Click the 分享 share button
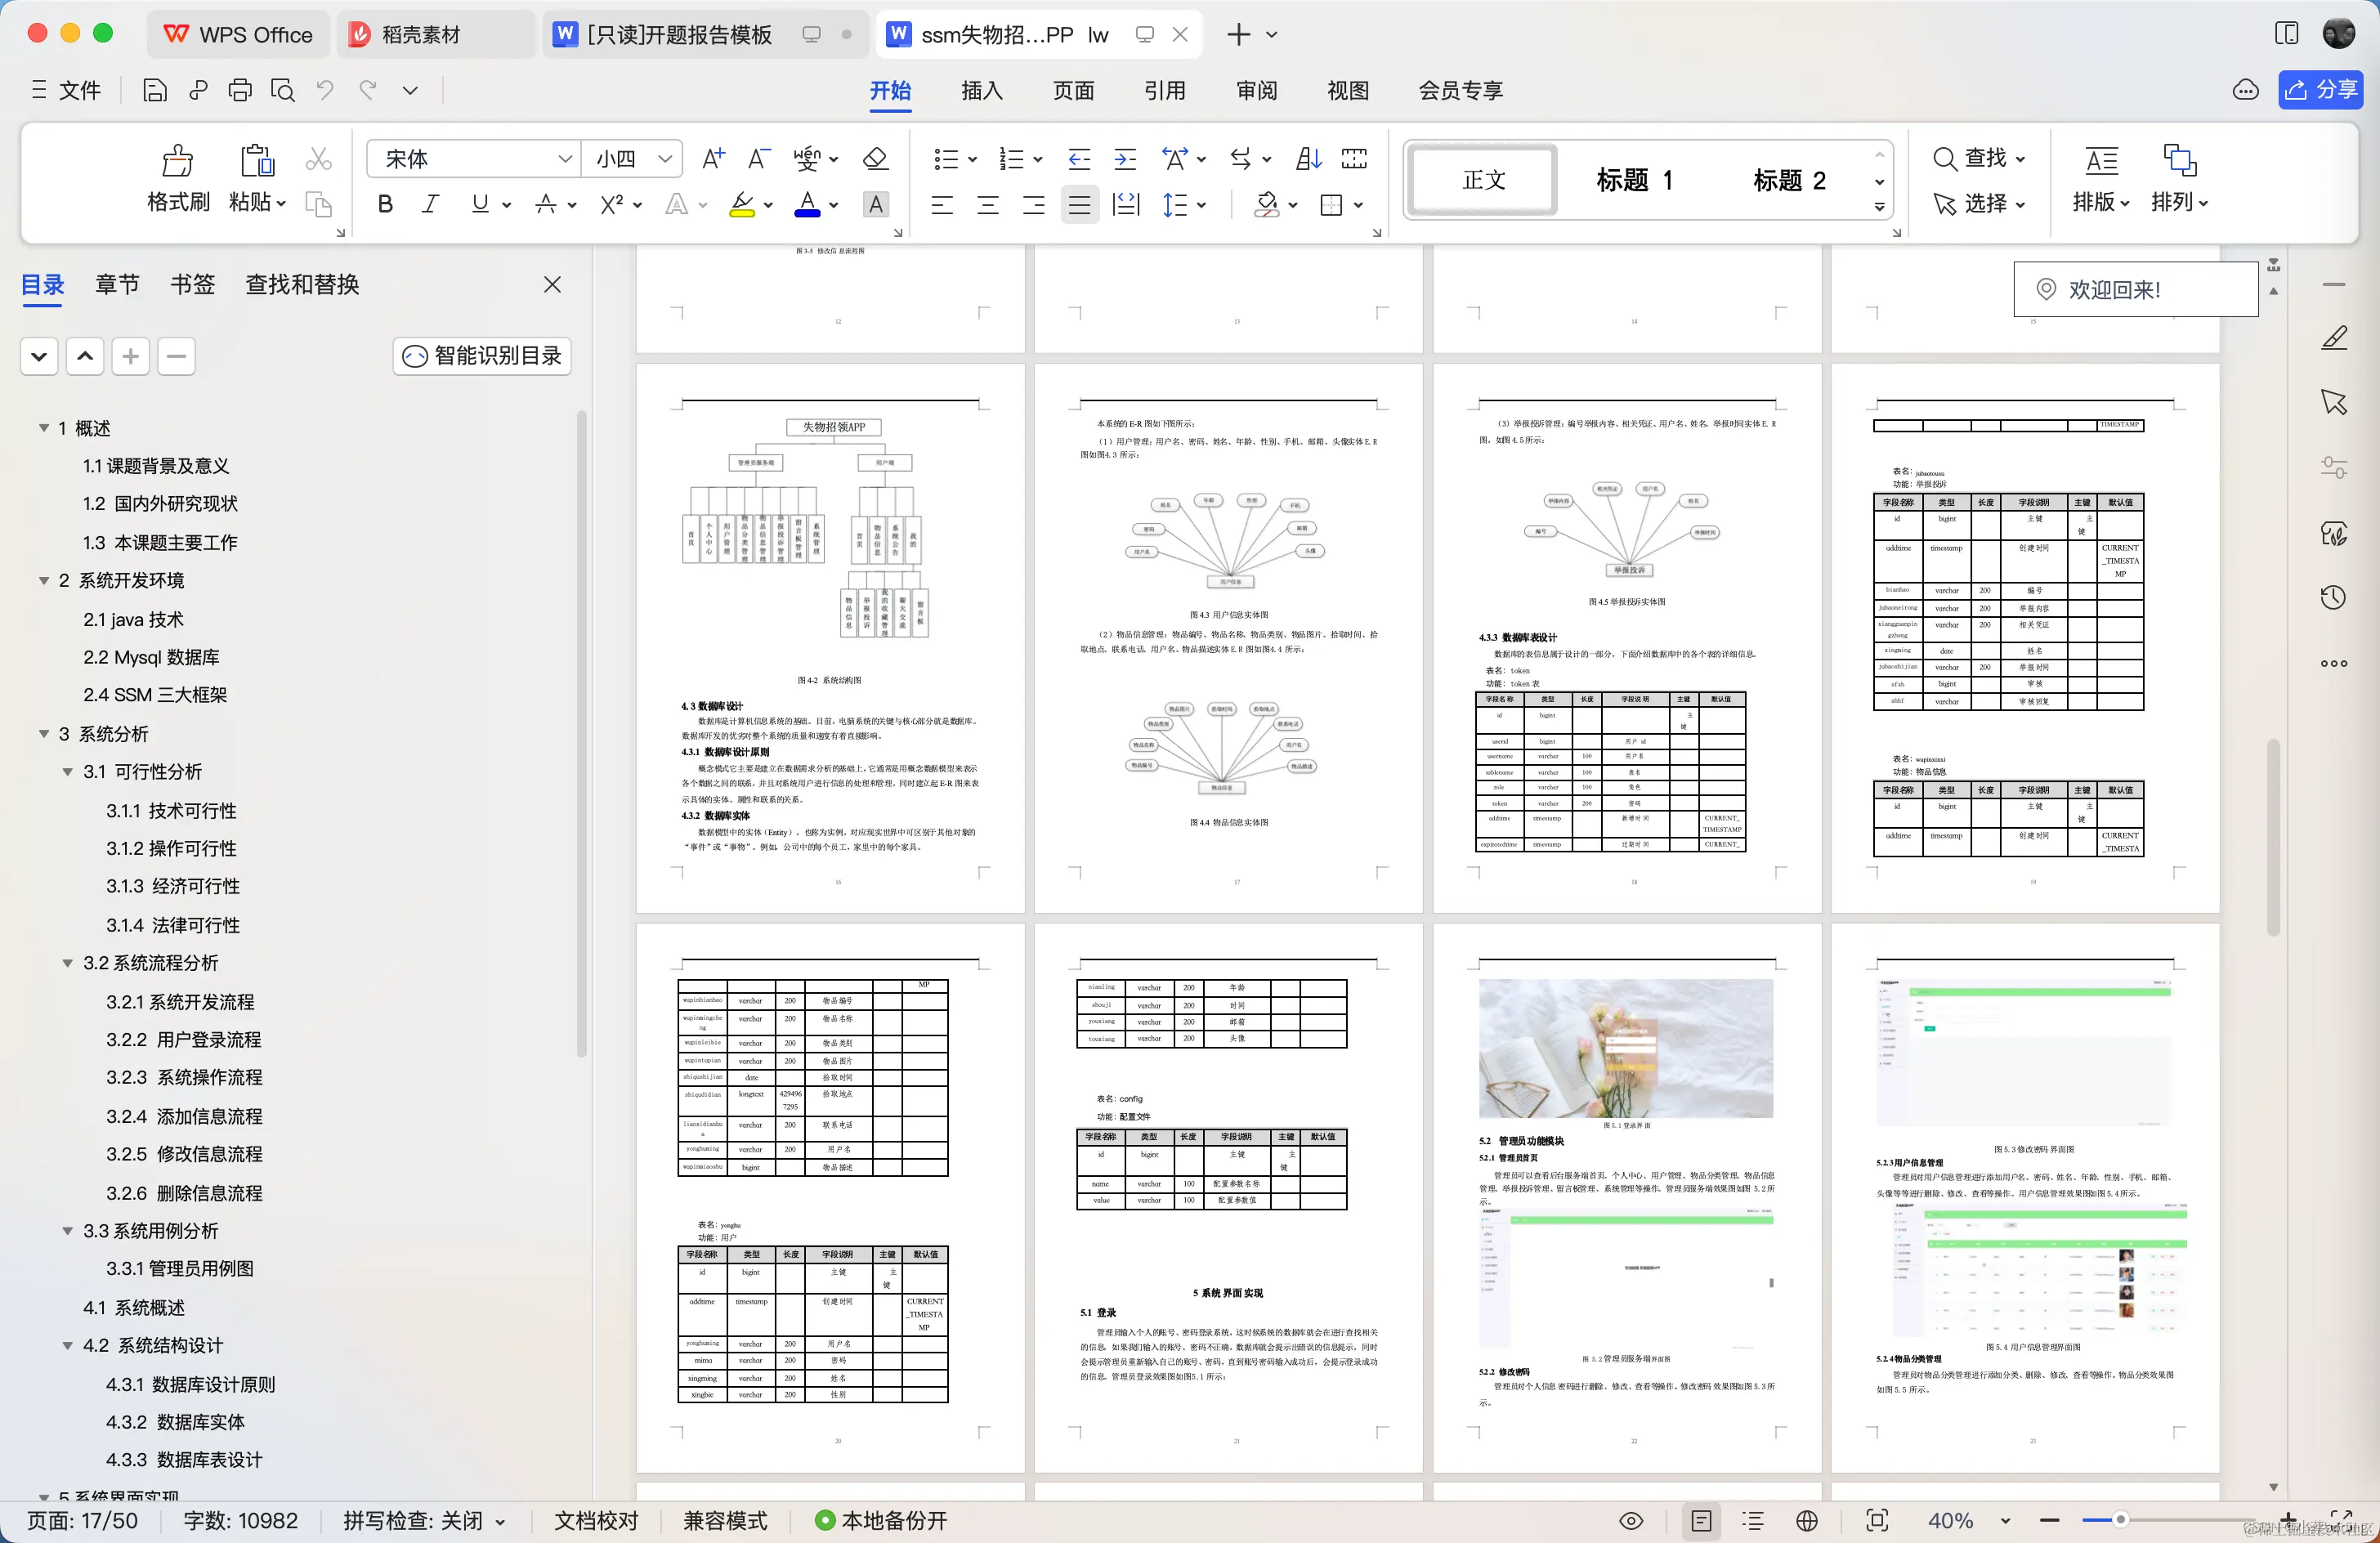The image size is (2380, 1543). [2320, 89]
